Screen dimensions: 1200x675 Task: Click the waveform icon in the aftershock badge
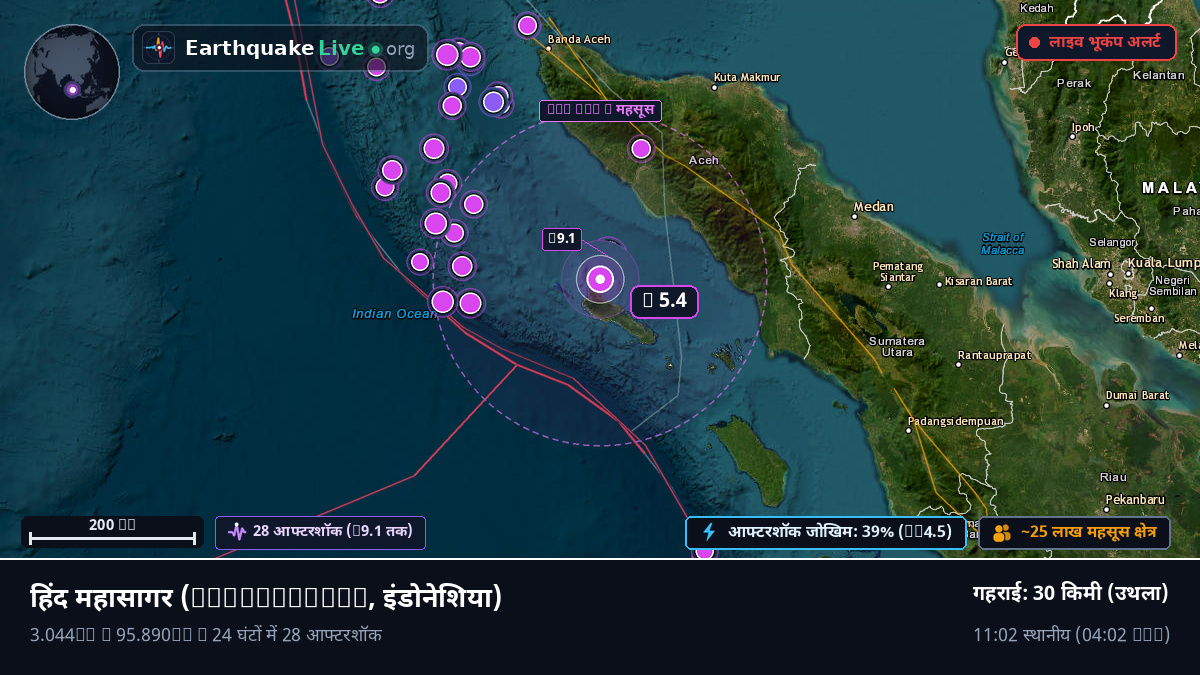click(x=236, y=532)
